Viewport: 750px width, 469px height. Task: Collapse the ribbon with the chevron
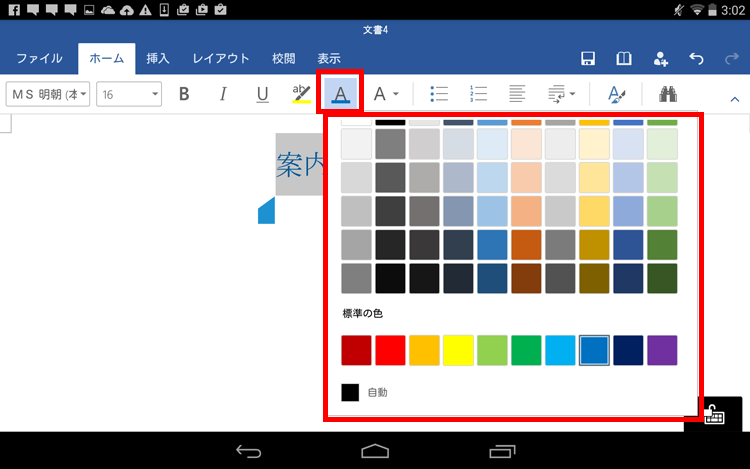733,99
